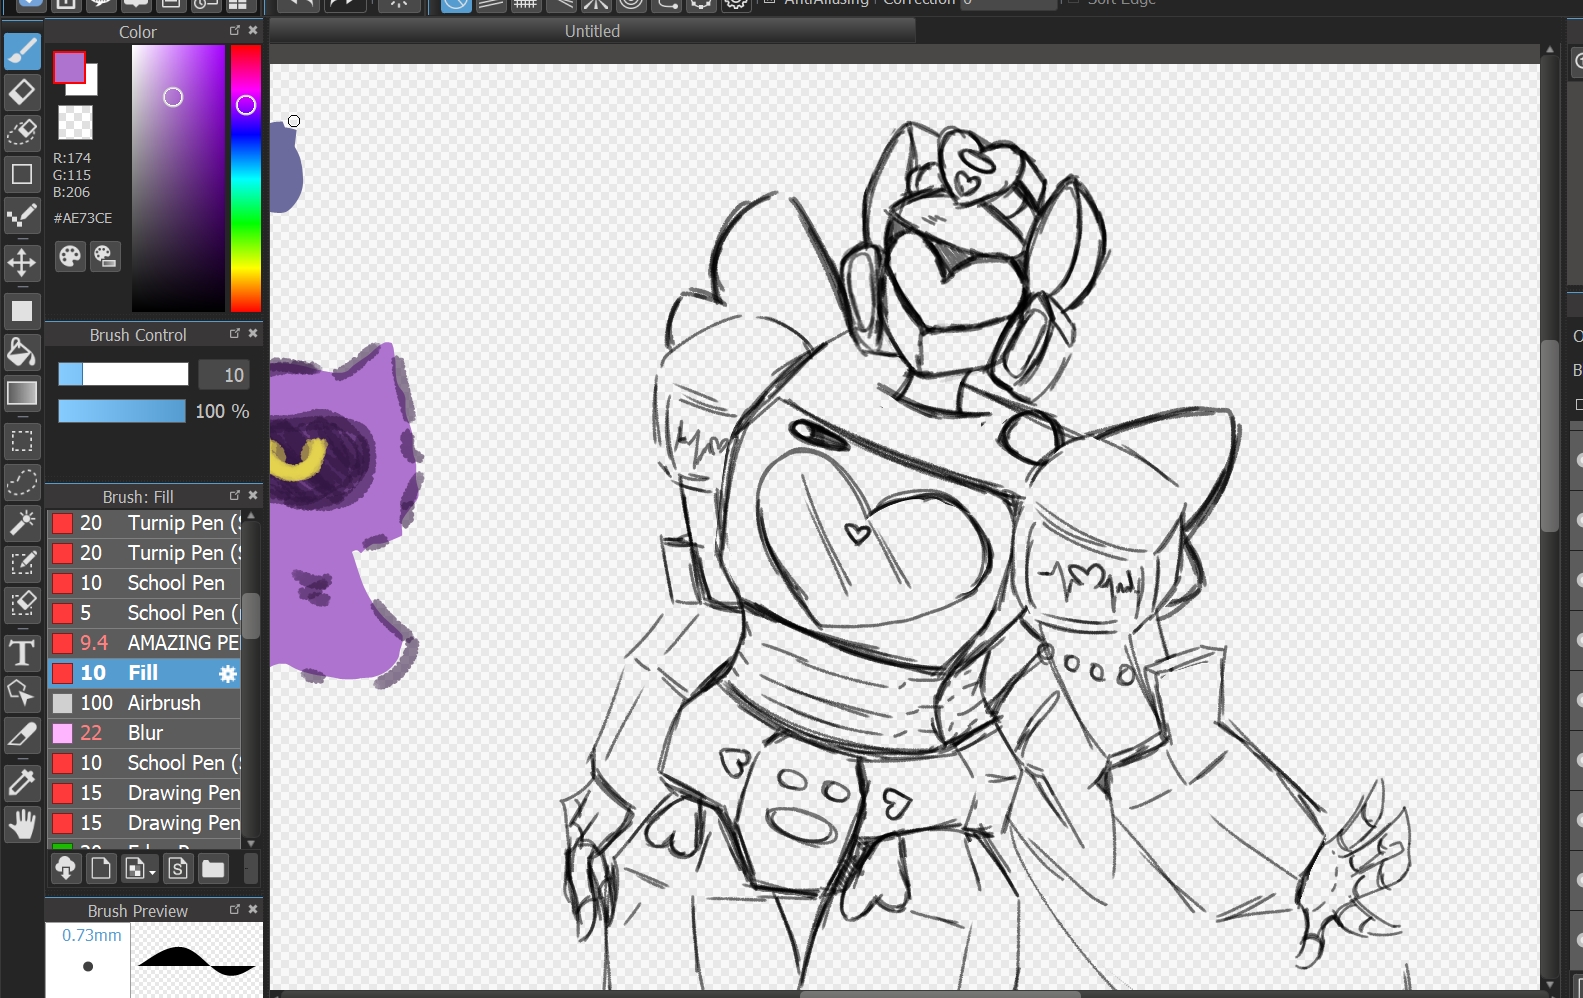1583x998 pixels.
Task: Toggle the transparent color swatch
Action: pyautogui.click(x=75, y=123)
